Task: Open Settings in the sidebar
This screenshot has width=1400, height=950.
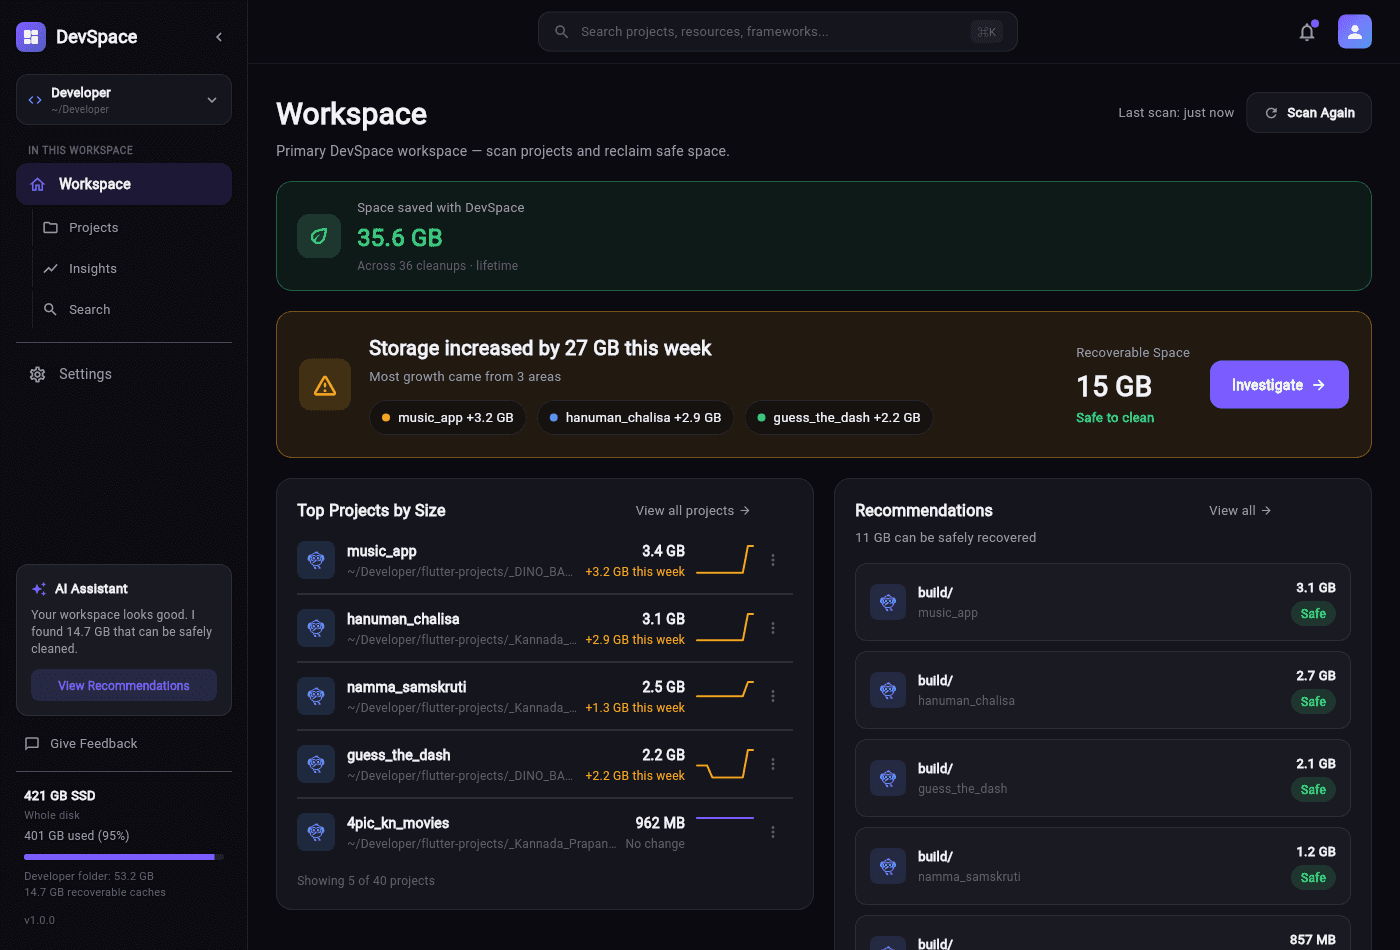Action: coord(124,374)
